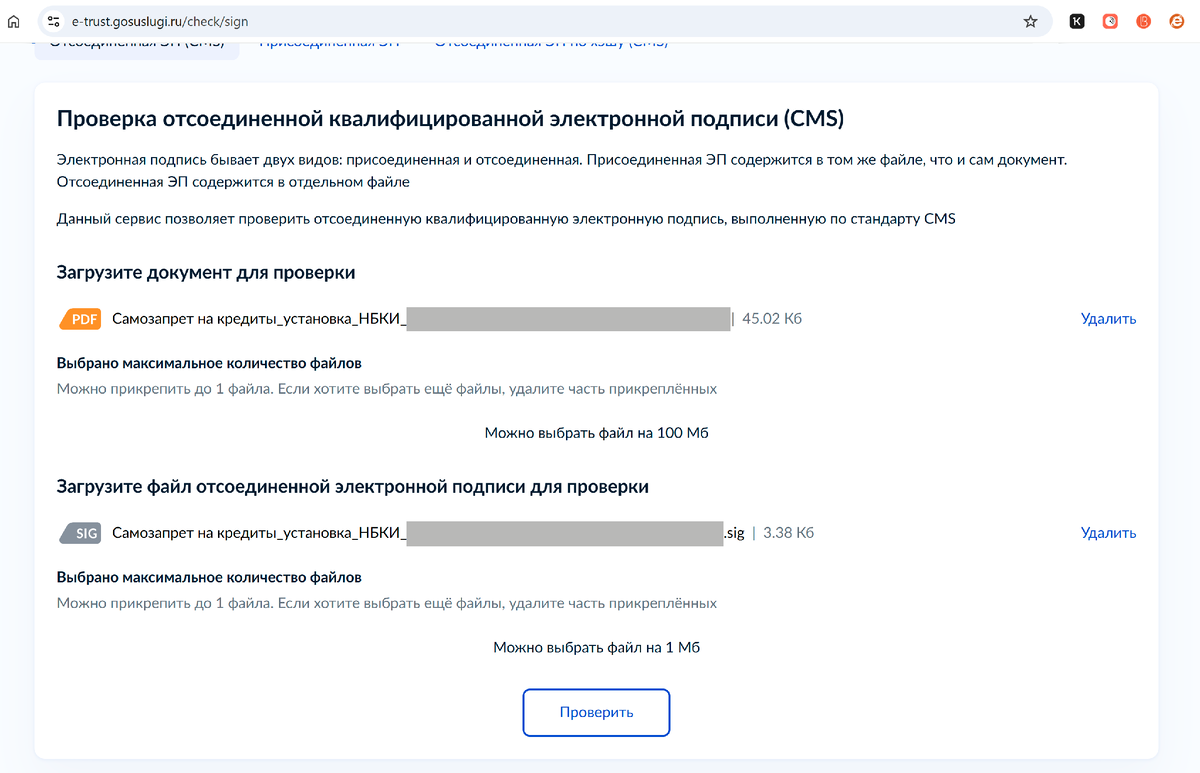Click the orange PDF file icon

pyautogui.click(x=81, y=319)
